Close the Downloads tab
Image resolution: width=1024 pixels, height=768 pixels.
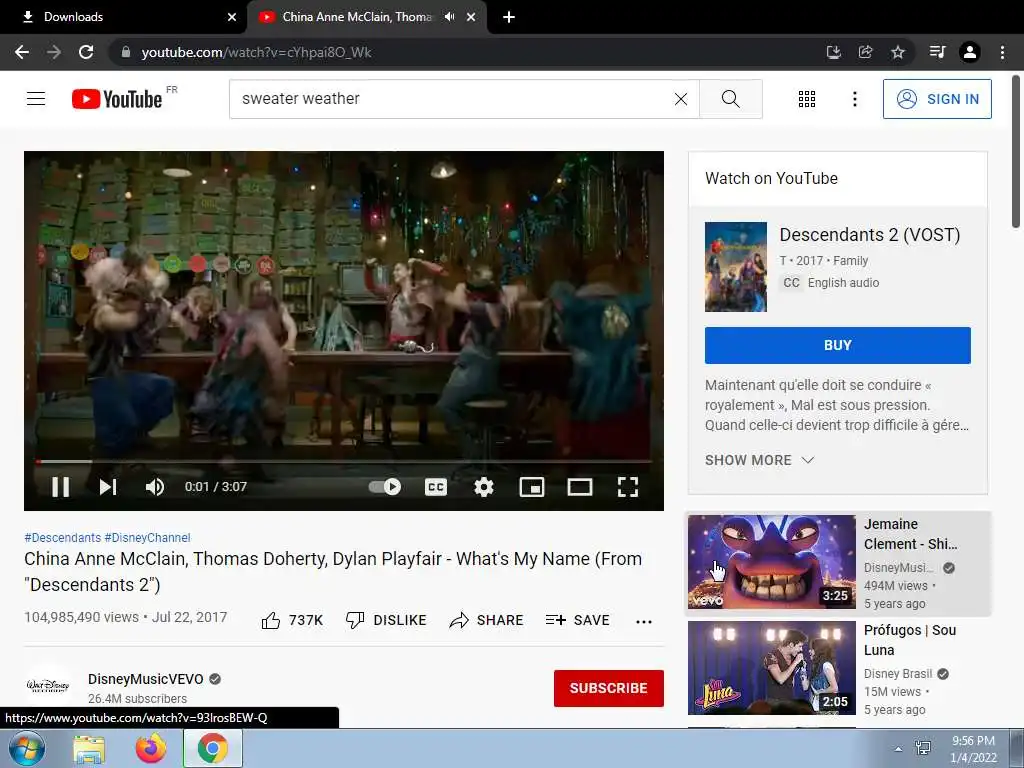(232, 17)
